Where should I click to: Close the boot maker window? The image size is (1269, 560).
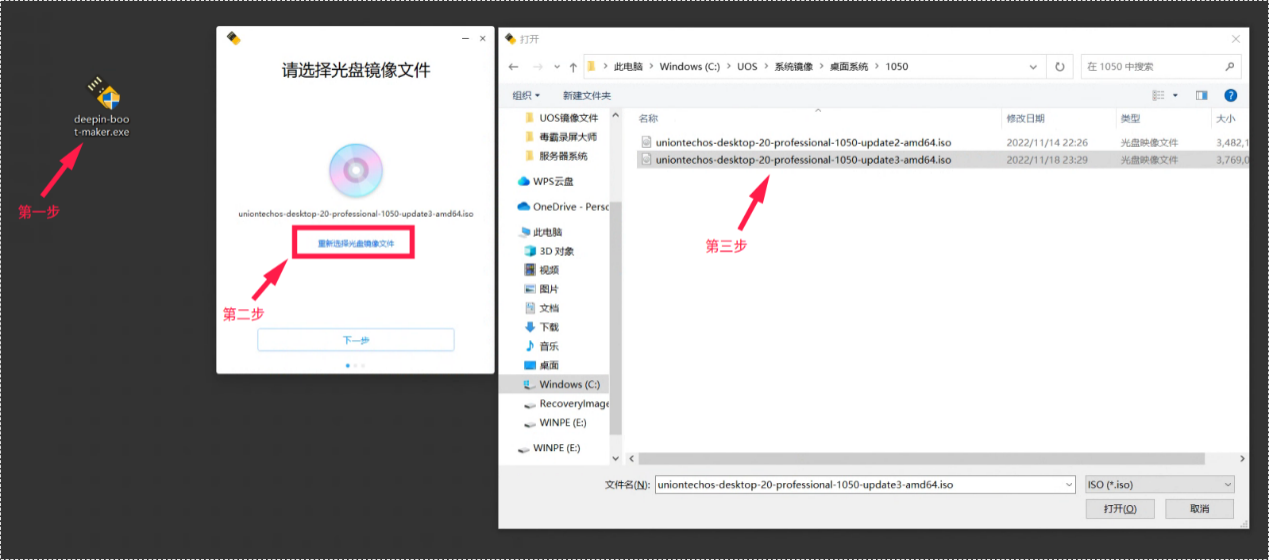tap(484, 38)
